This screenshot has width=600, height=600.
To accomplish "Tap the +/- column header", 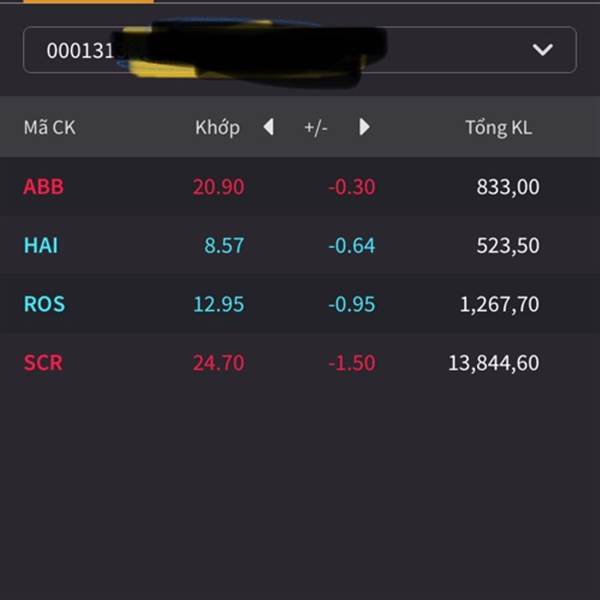I will pyautogui.click(x=316, y=127).
